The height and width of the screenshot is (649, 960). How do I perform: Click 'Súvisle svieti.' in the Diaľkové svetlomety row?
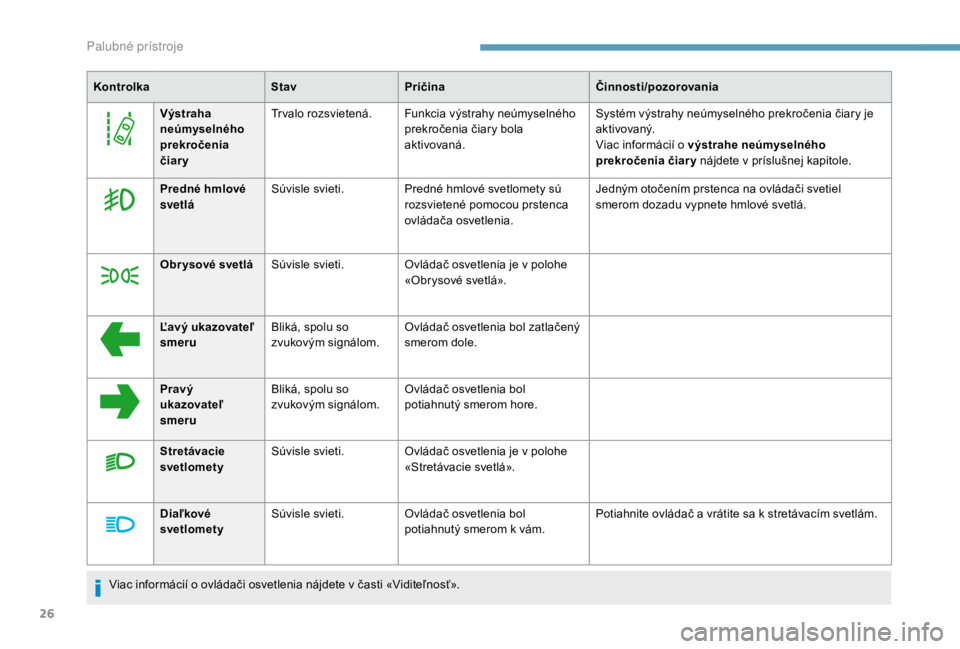[x=307, y=514]
